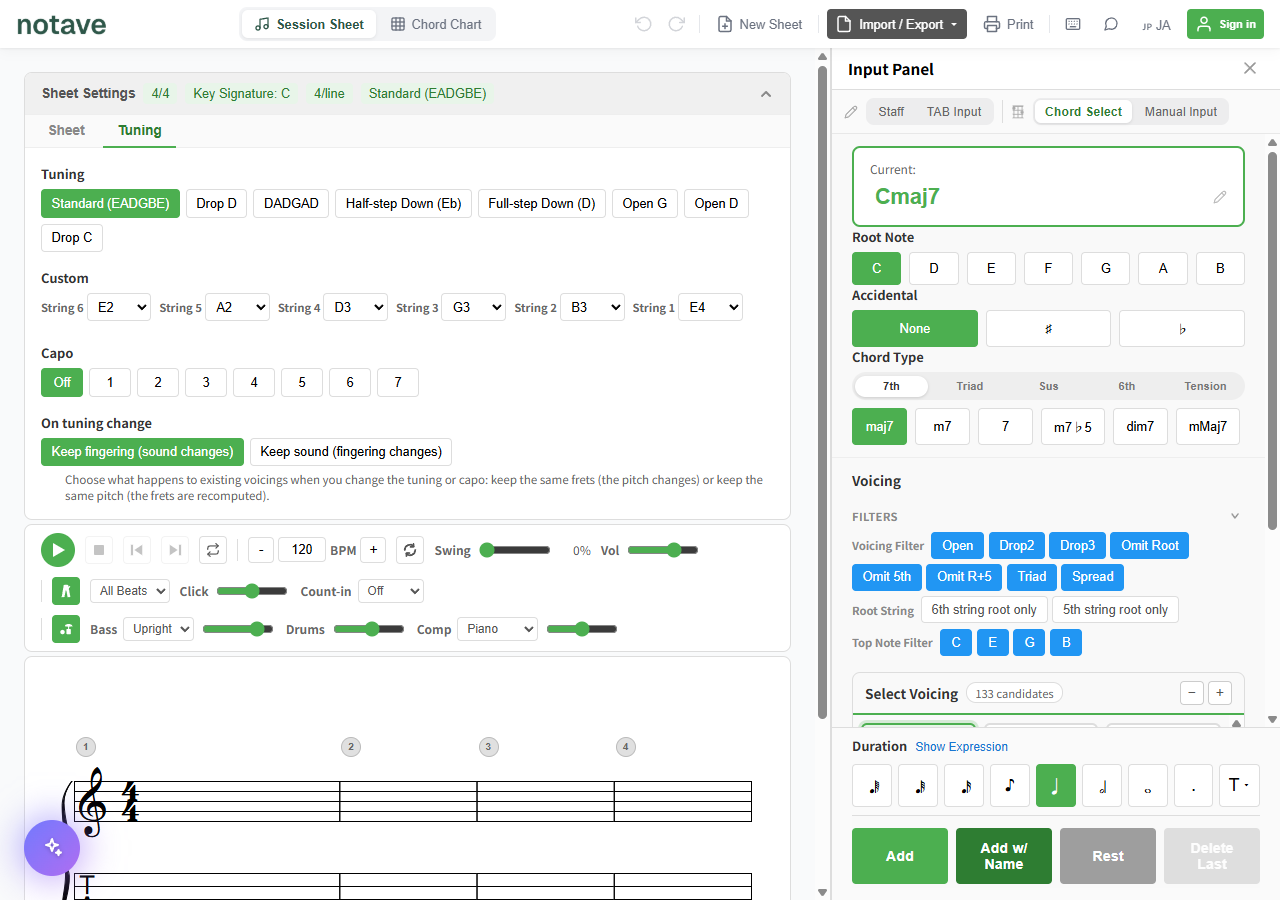1280x900 pixels.
Task: Switch to Manual Input mode
Action: click(1181, 112)
